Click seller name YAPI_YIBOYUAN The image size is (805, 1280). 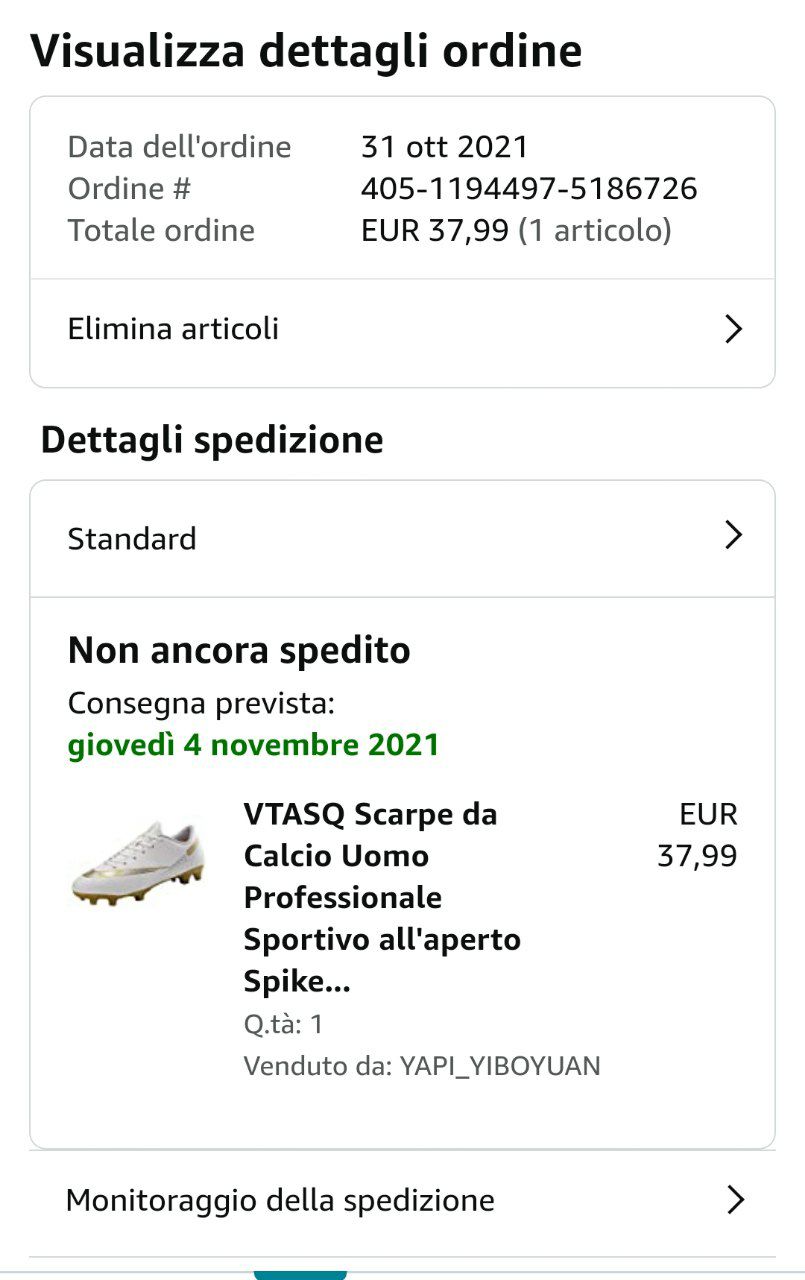click(x=500, y=1066)
